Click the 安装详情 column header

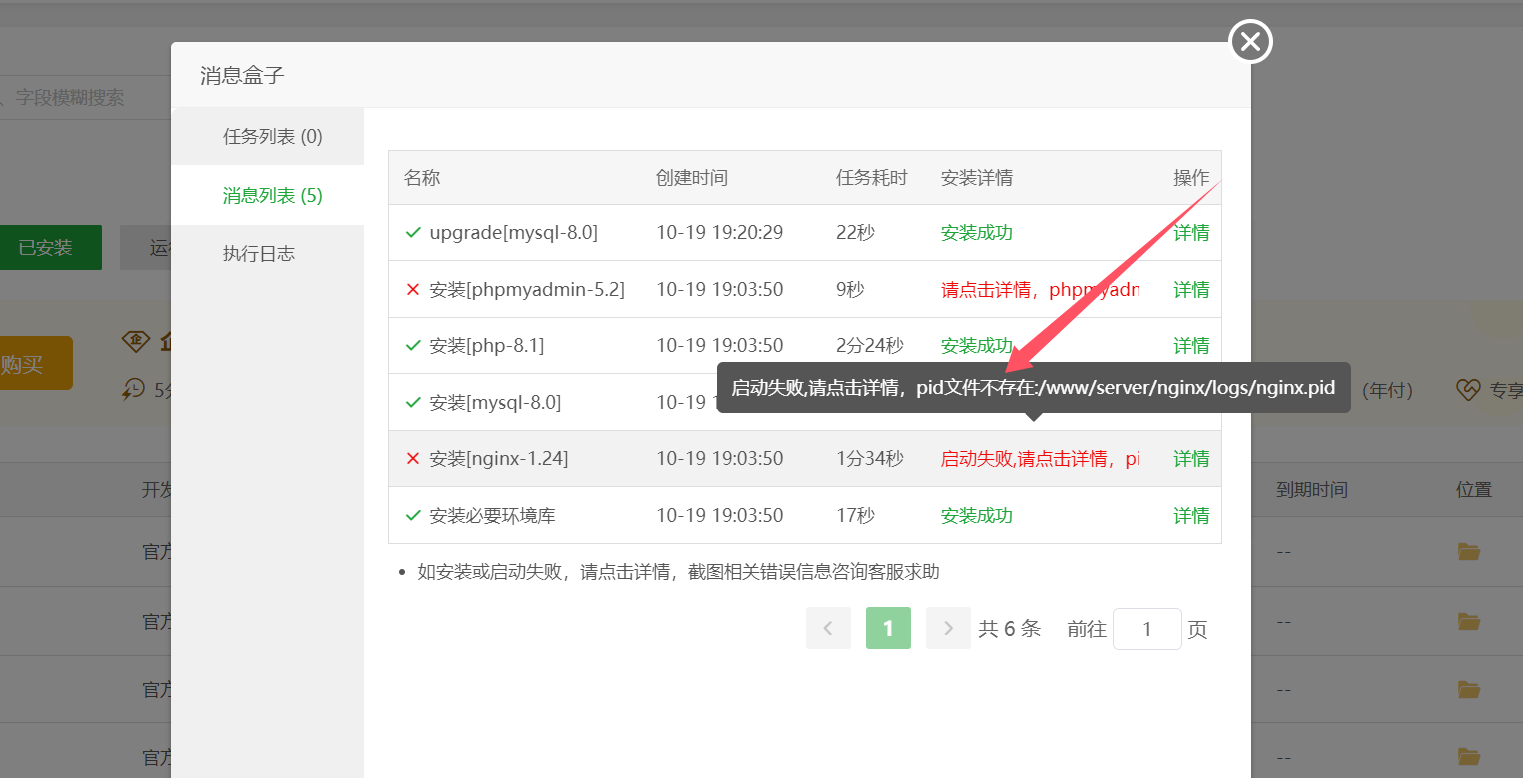point(977,178)
